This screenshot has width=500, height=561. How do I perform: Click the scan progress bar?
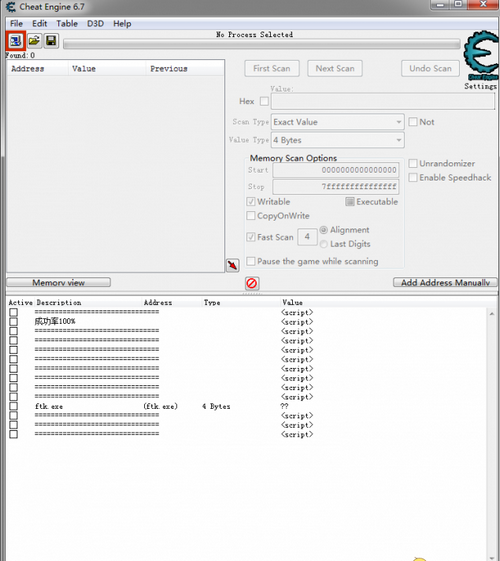pyautogui.click(x=262, y=44)
